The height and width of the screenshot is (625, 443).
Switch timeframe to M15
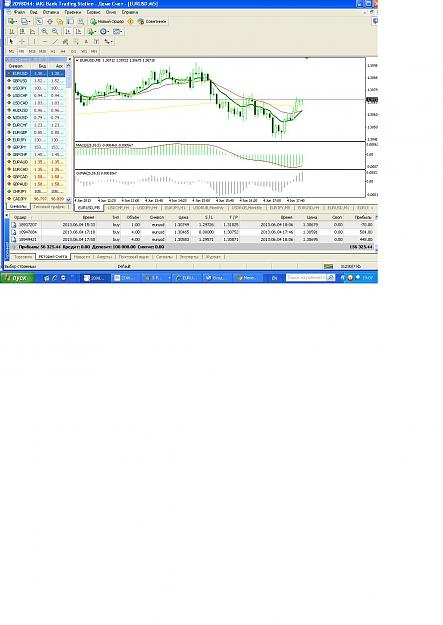click(32, 51)
